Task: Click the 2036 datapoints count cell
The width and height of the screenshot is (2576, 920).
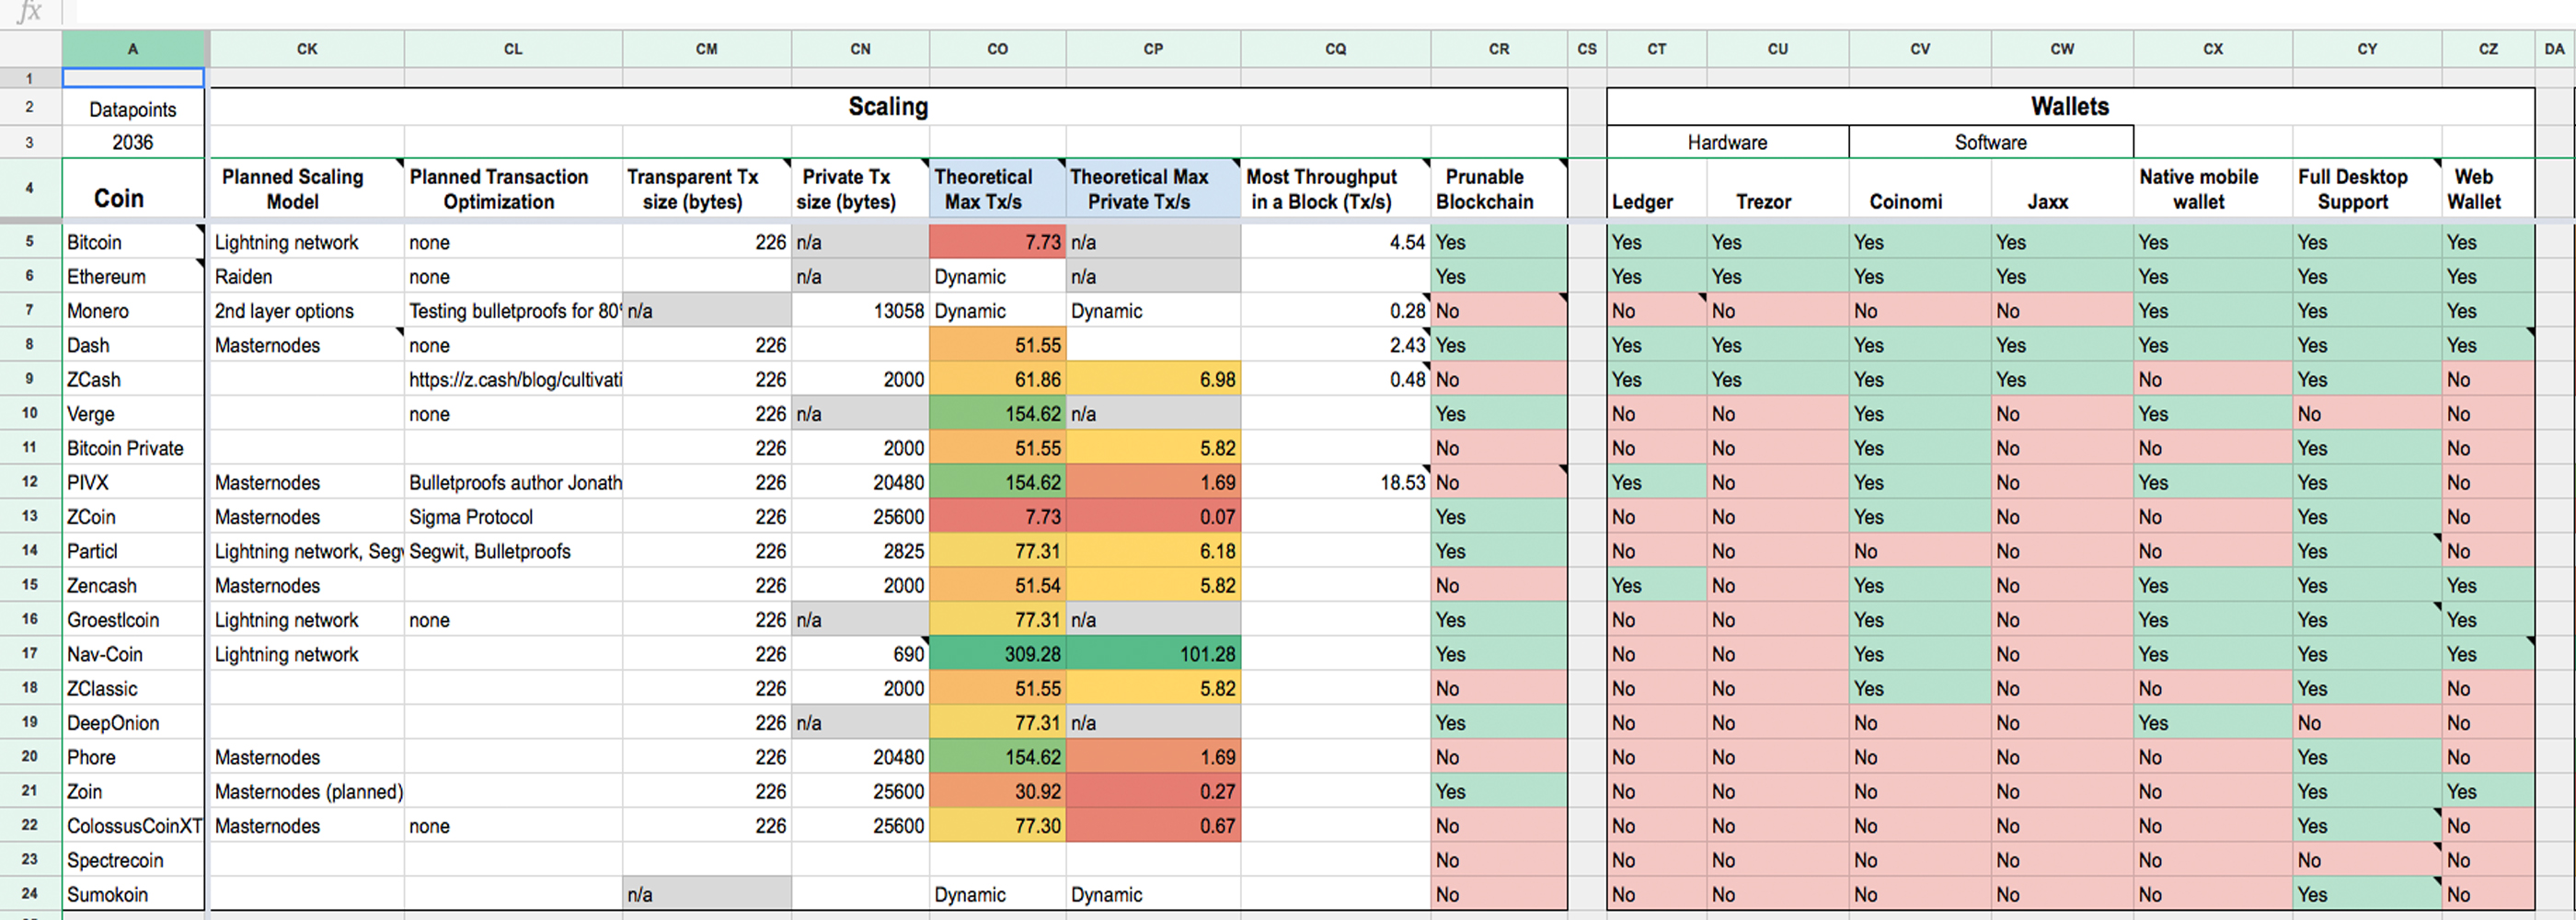Action: (x=133, y=142)
